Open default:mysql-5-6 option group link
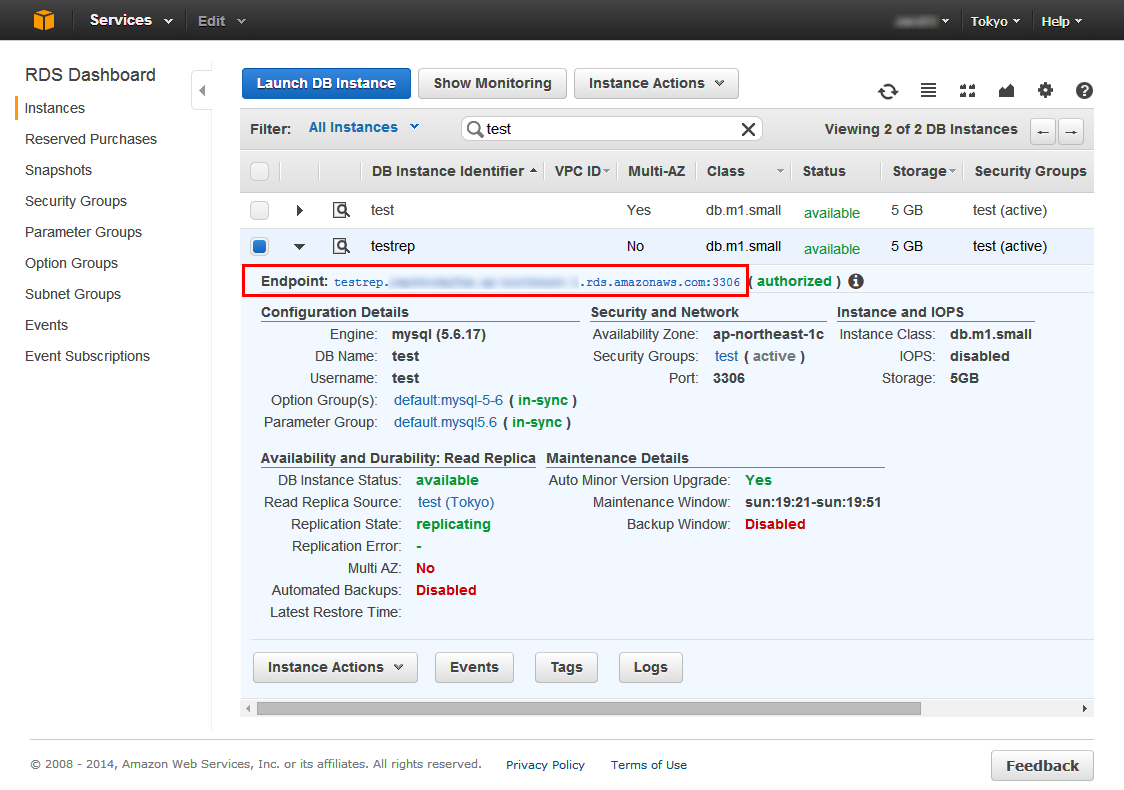 click(x=448, y=400)
